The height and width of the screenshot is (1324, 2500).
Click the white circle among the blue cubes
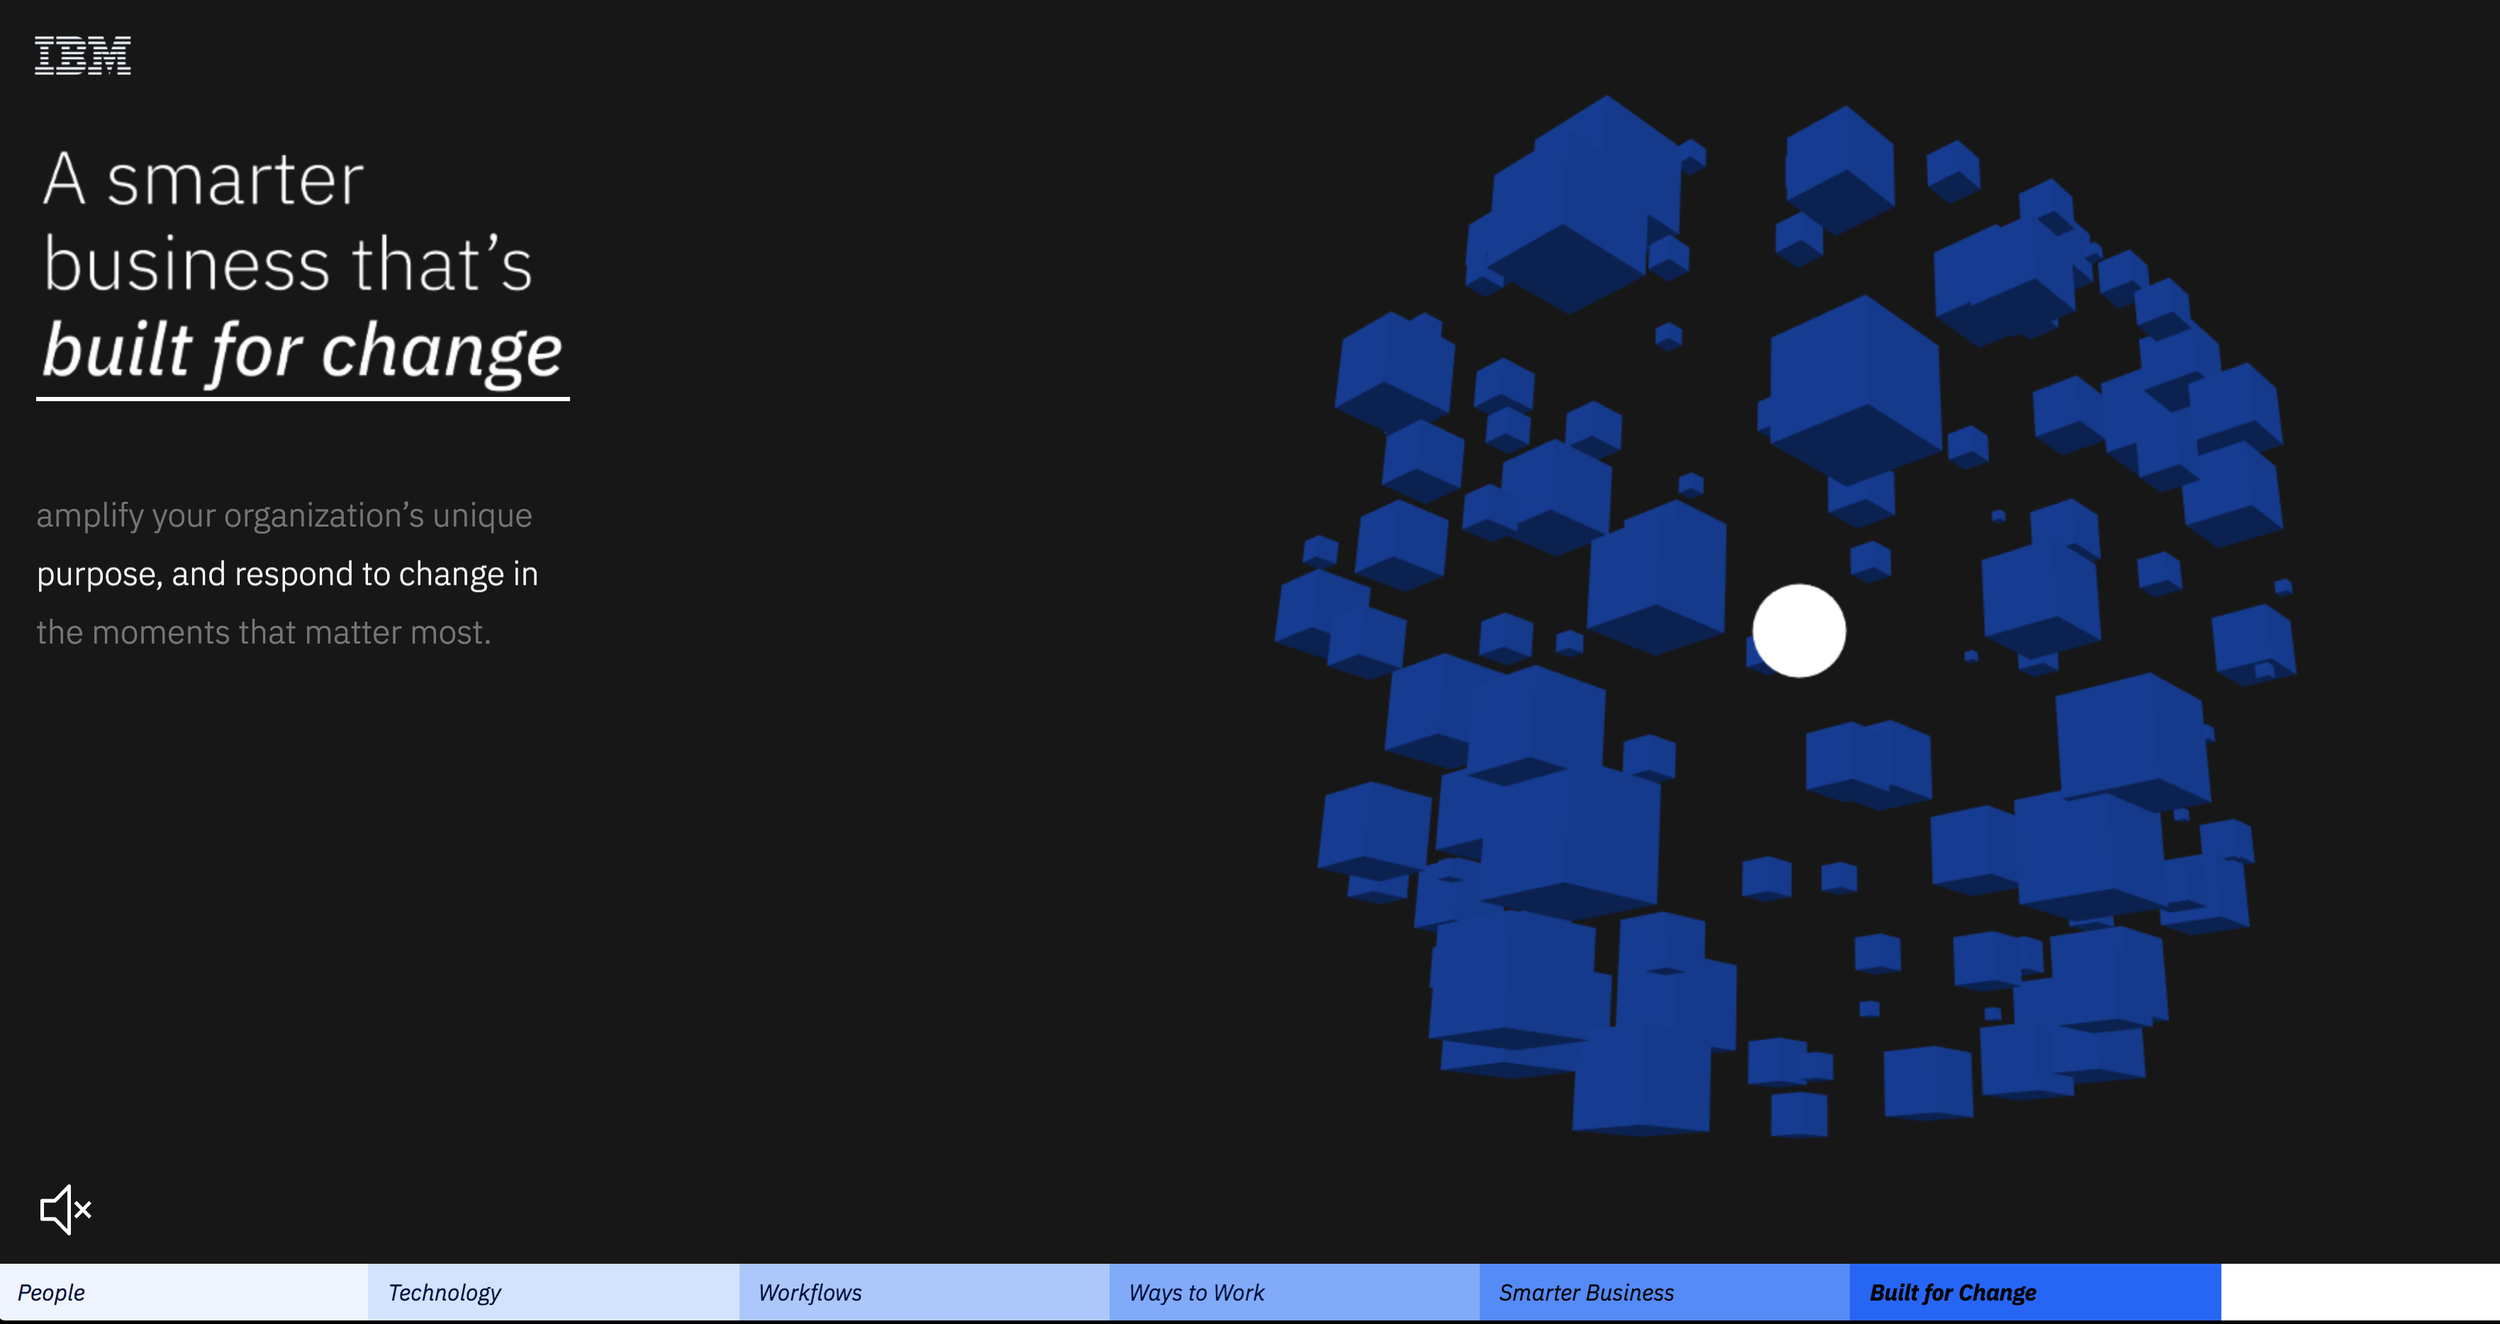(1799, 631)
